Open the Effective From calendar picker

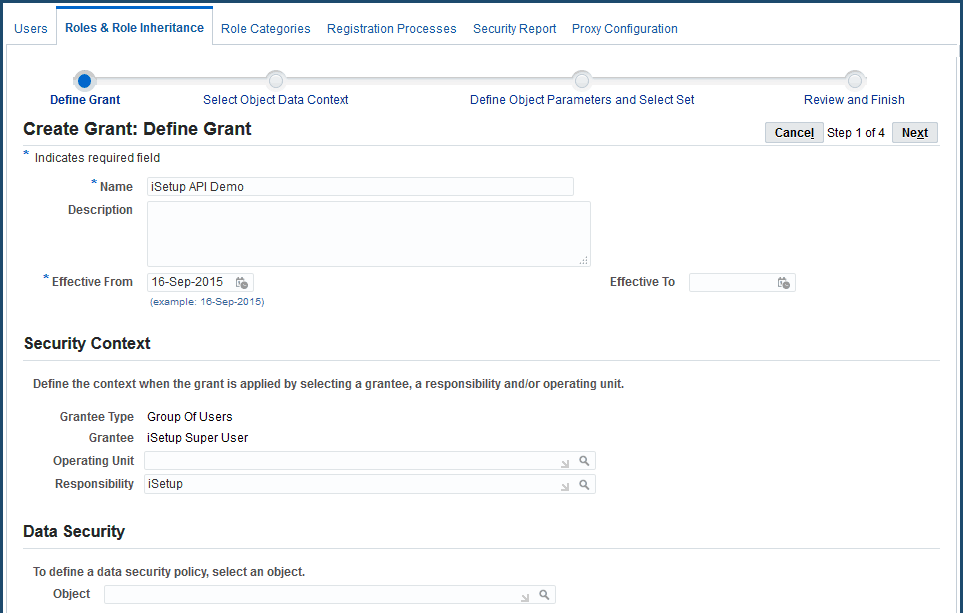[242, 283]
